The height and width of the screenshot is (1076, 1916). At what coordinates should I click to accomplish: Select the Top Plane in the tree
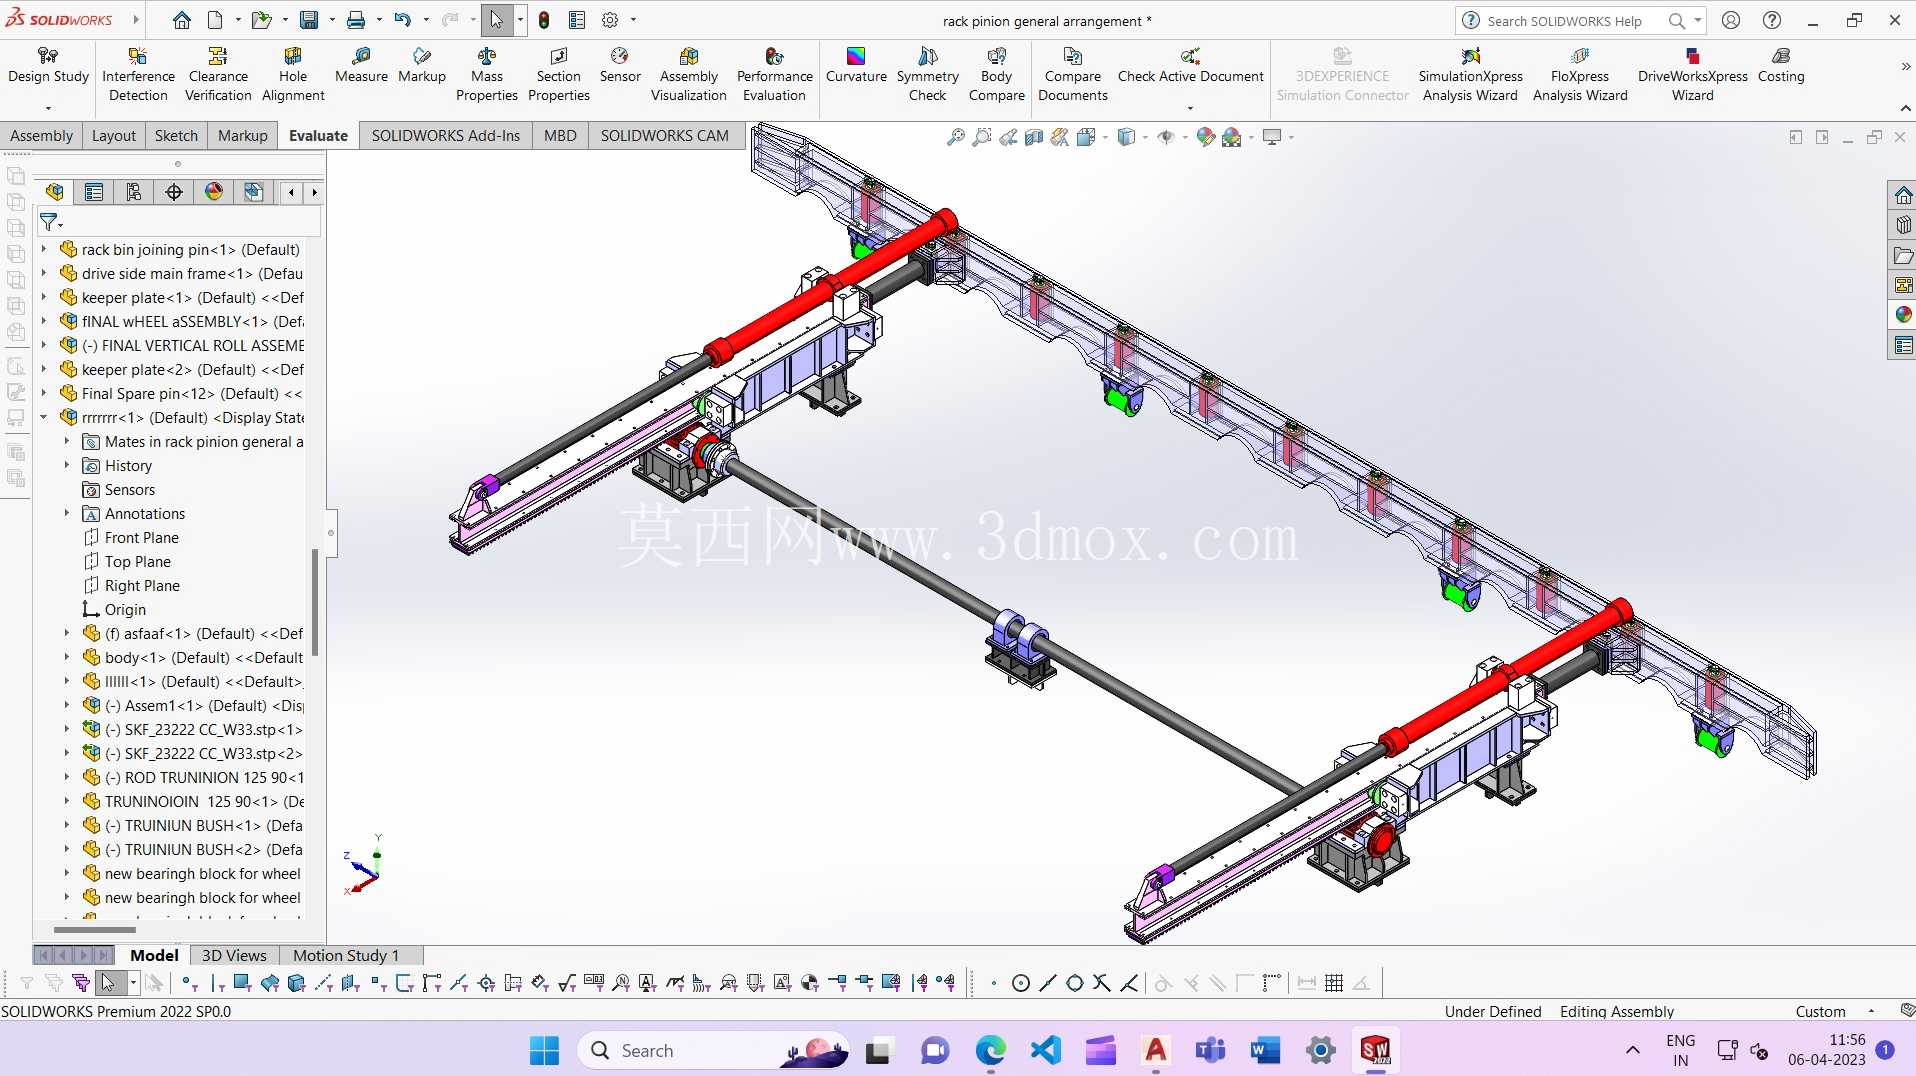138,561
